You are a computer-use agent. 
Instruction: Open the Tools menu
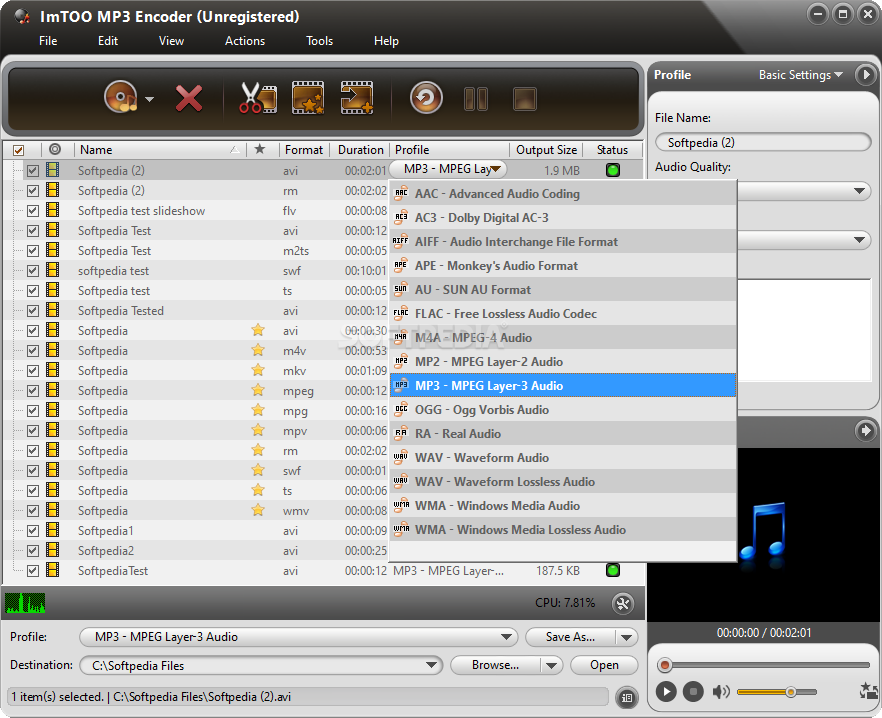point(319,41)
